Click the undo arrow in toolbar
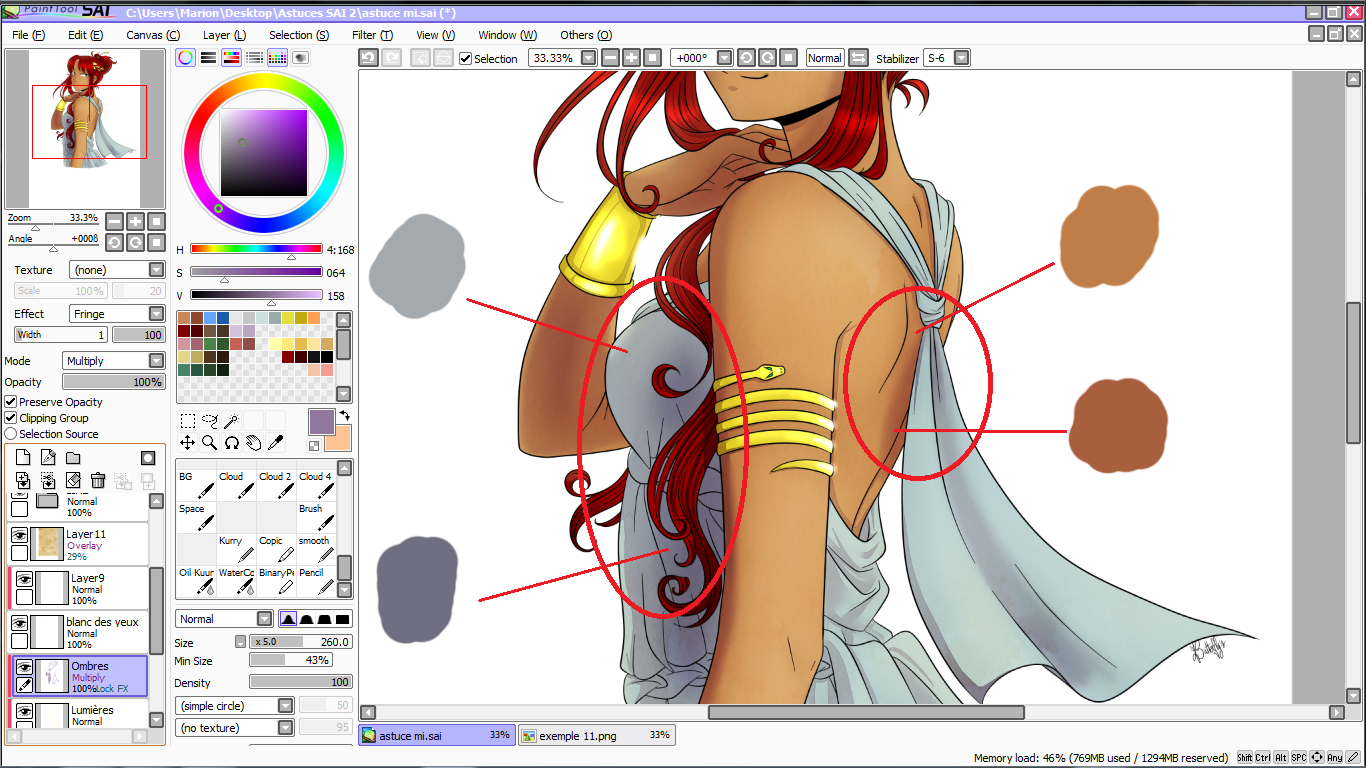 pos(368,58)
